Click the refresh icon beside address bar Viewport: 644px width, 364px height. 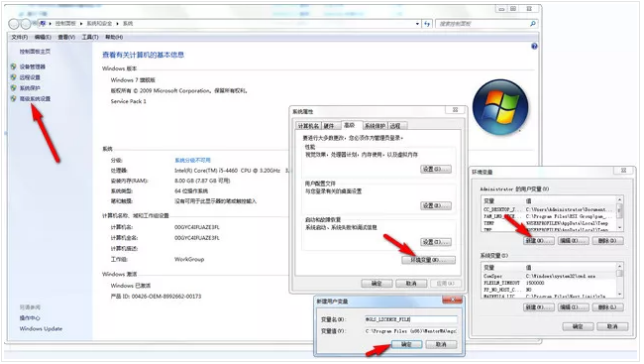(427, 24)
